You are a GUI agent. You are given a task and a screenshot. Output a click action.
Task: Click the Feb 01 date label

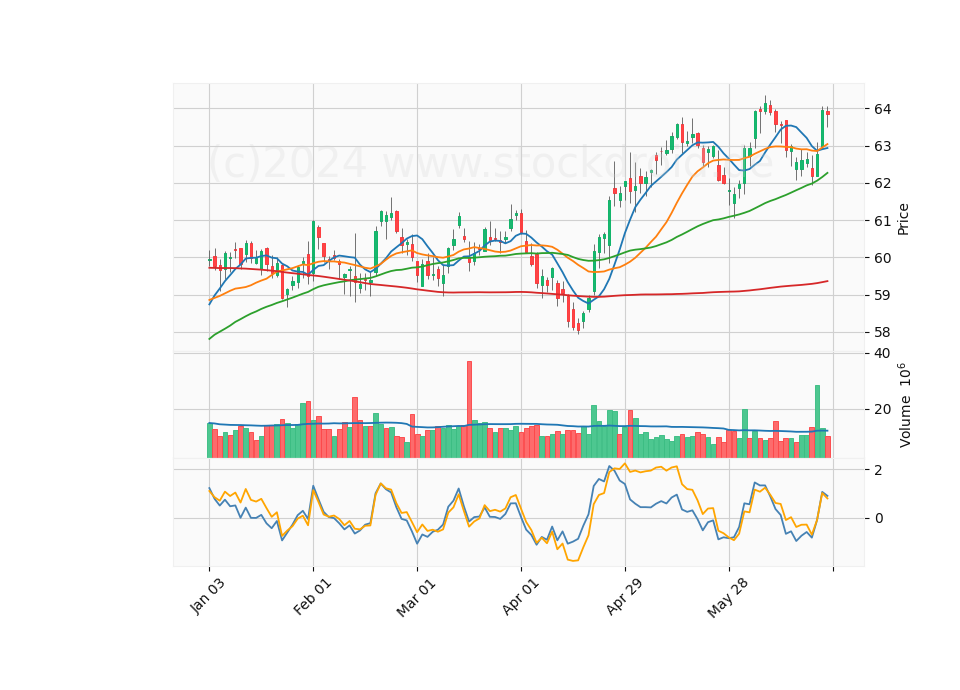tap(312, 596)
